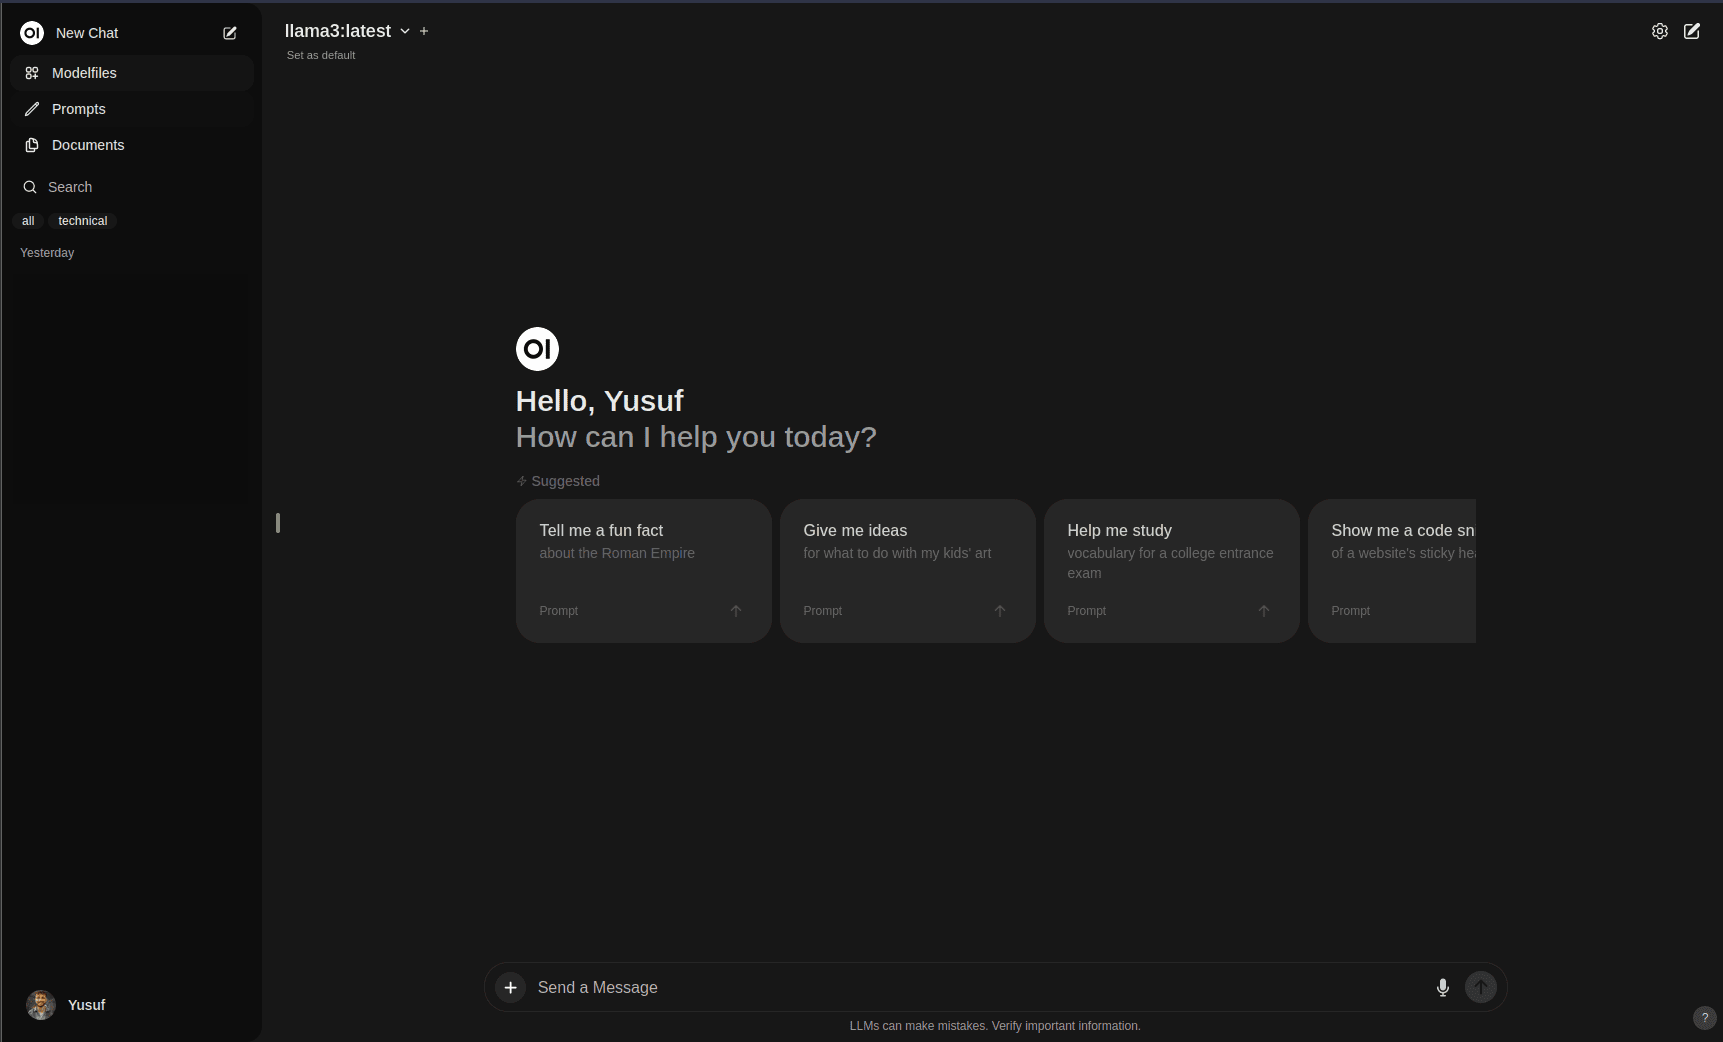
Task: Collapse the sidebar using the handle
Action: [x=278, y=523]
